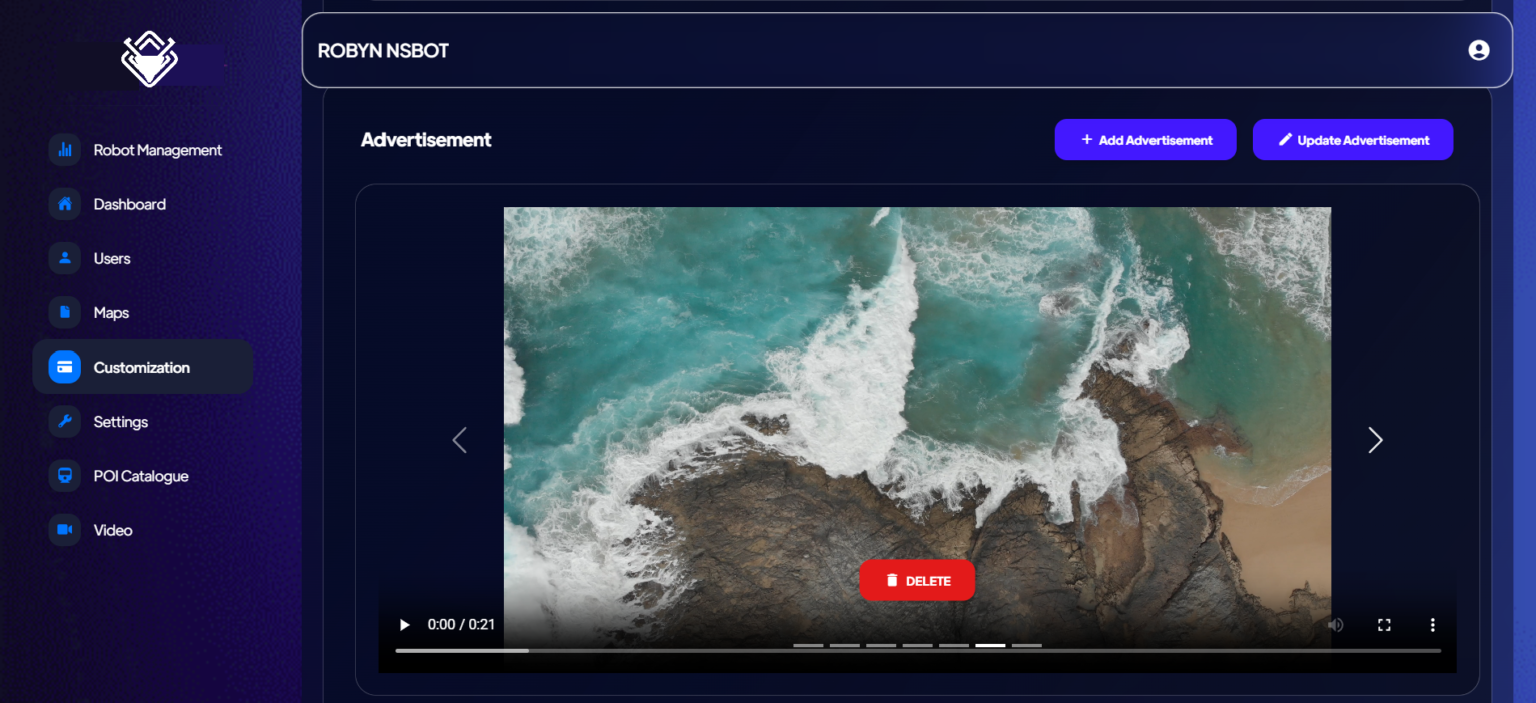
Task: Click the Add Advertisement button
Action: tap(1145, 140)
